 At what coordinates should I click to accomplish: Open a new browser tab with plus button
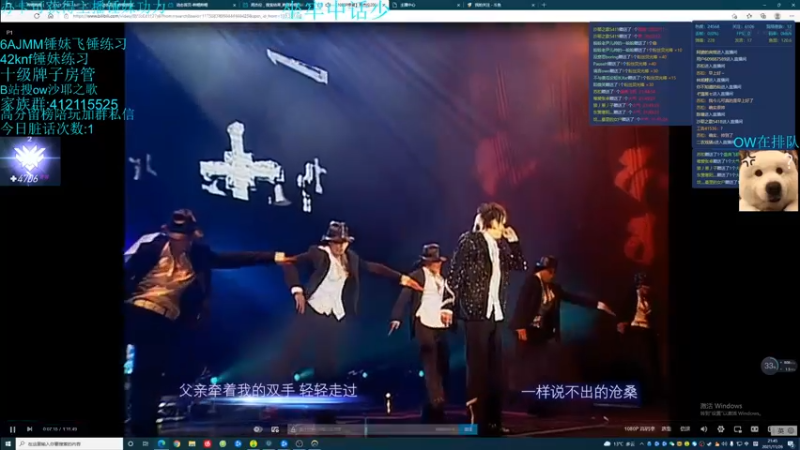(543, 5)
